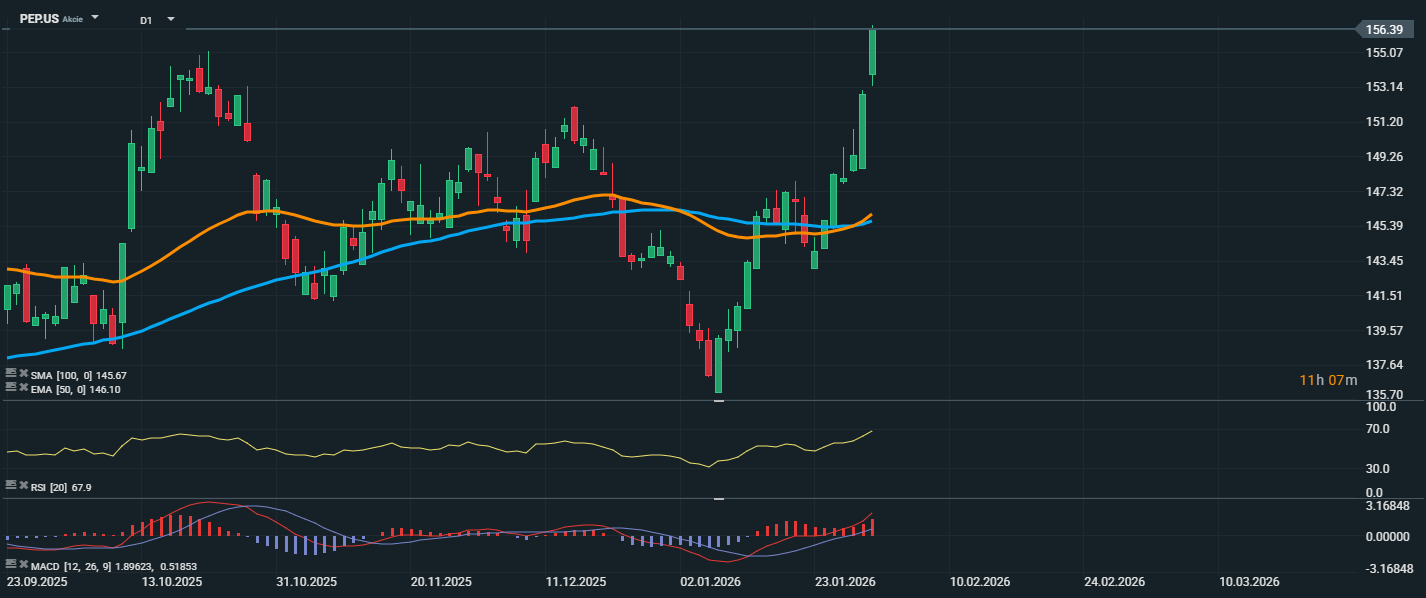This screenshot has width=1426, height=598.
Task: Delete the MACD indicator using X icon
Action: pyautogui.click(x=23, y=565)
